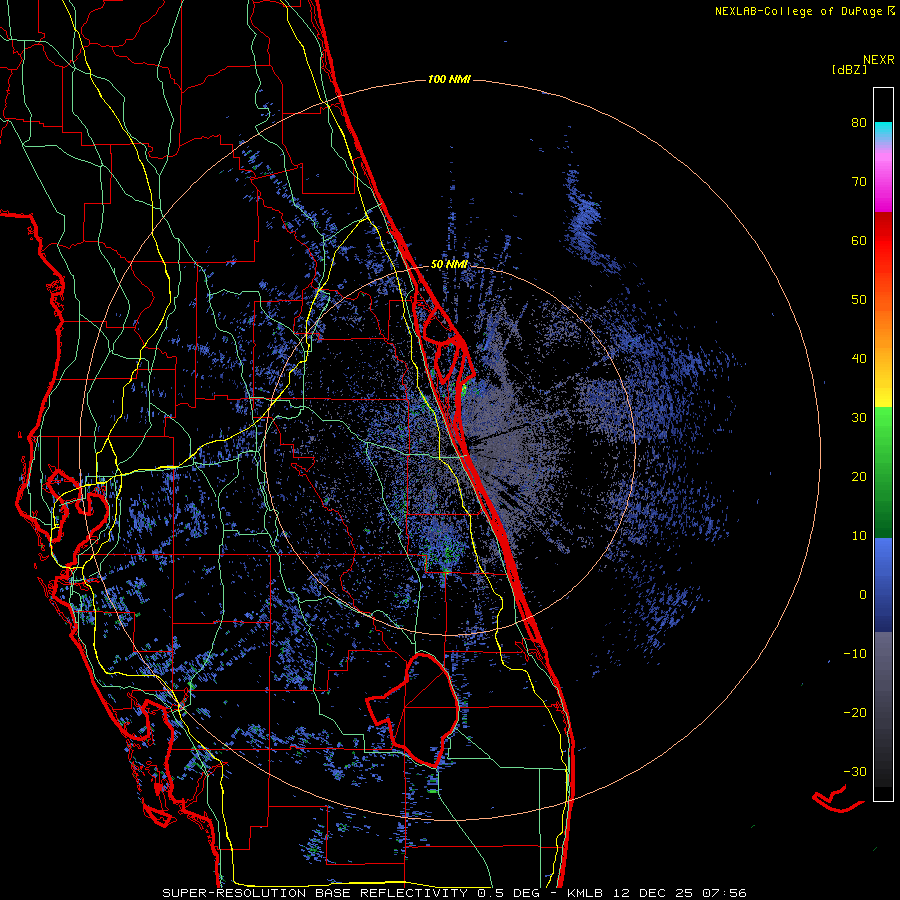Viewport: 900px width, 900px height.
Task: Click the Super-Resolution Base Reflectivity caption
Action: click(351, 893)
